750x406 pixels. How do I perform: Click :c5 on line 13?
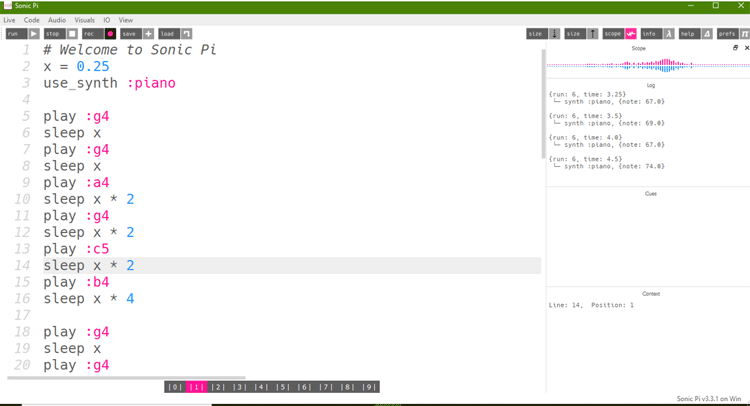(98, 249)
